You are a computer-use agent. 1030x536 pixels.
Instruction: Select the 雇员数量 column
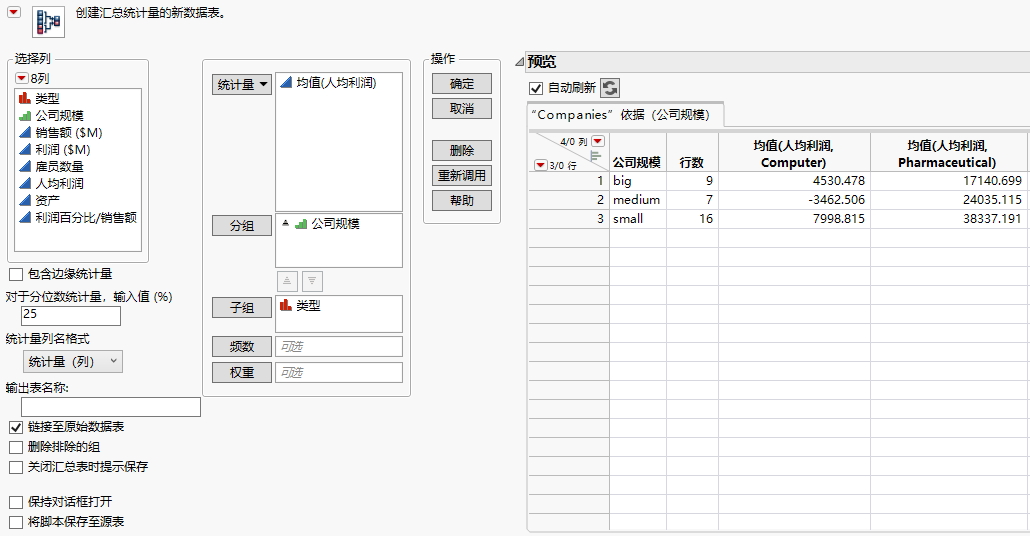(x=59, y=167)
